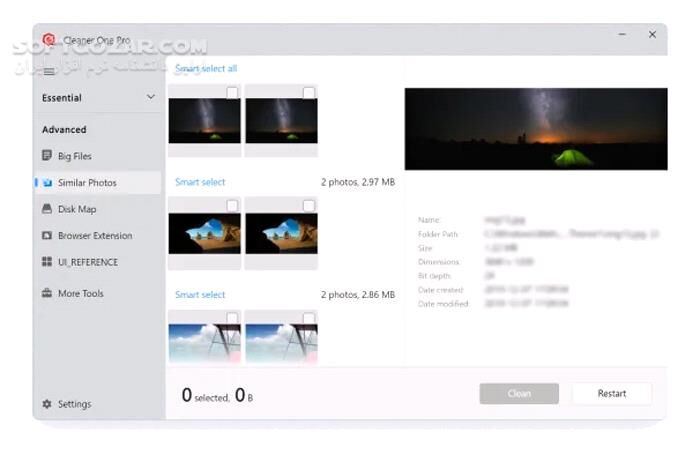Expand the Essential section chevron
Image resolution: width=700 pixels, height=462 pixels.
click(x=151, y=97)
